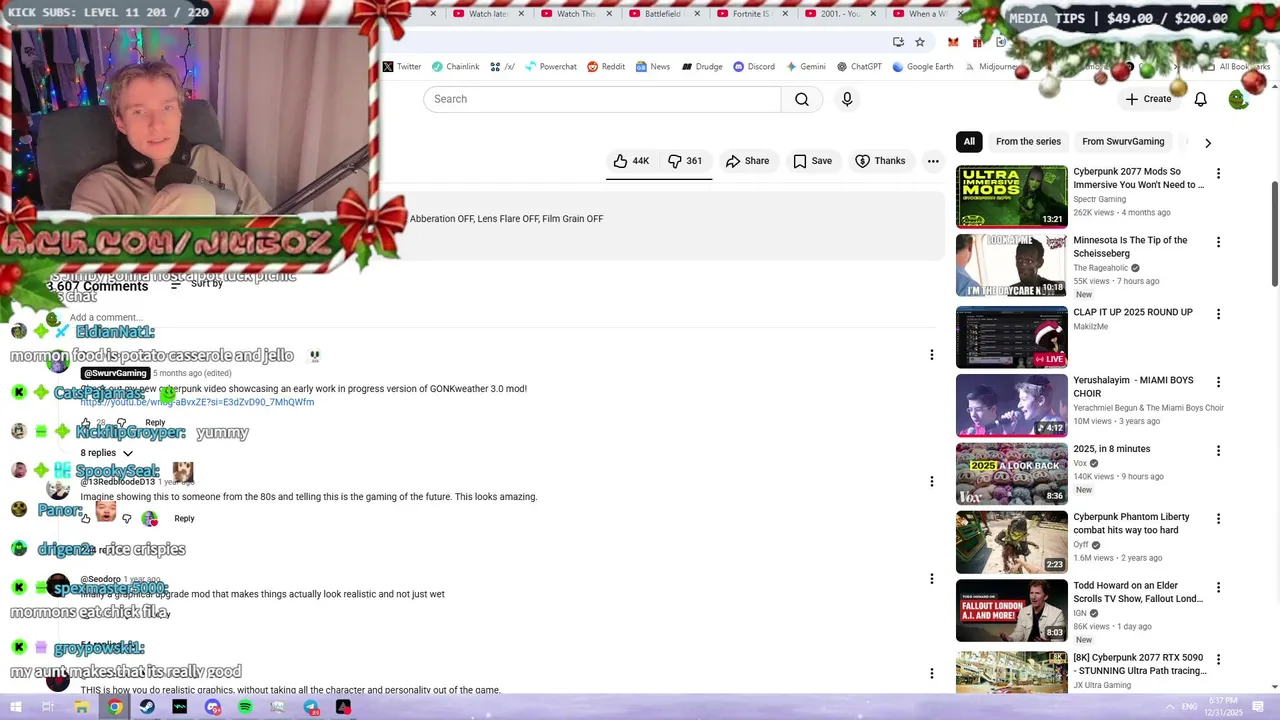The image size is (1280, 720).
Task: Open File Explorer from the taskbar
Action: pos(81,707)
